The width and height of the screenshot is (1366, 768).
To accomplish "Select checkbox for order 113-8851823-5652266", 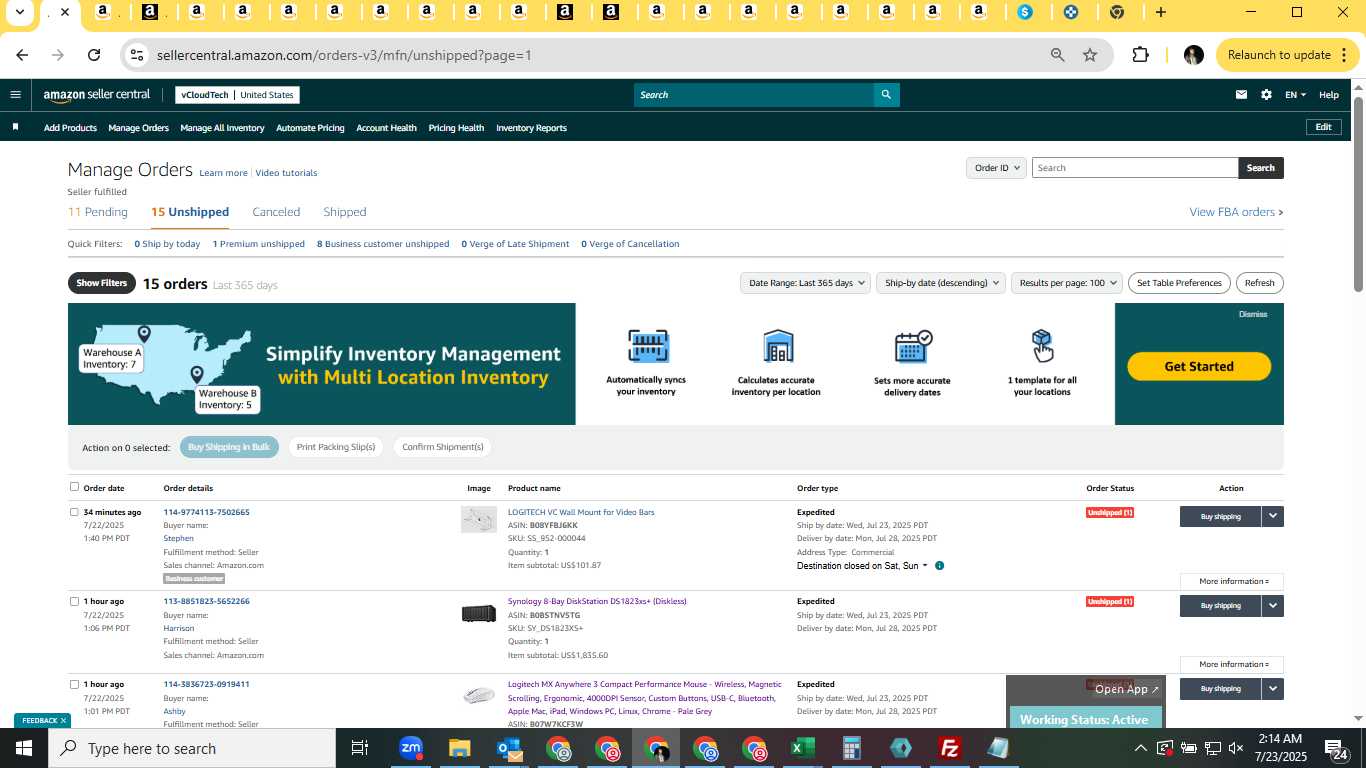I will pyautogui.click(x=74, y=601).
